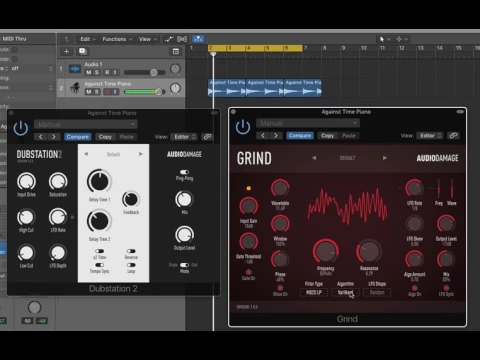Click the yellow cycle range in ruler

pos(255,48)
